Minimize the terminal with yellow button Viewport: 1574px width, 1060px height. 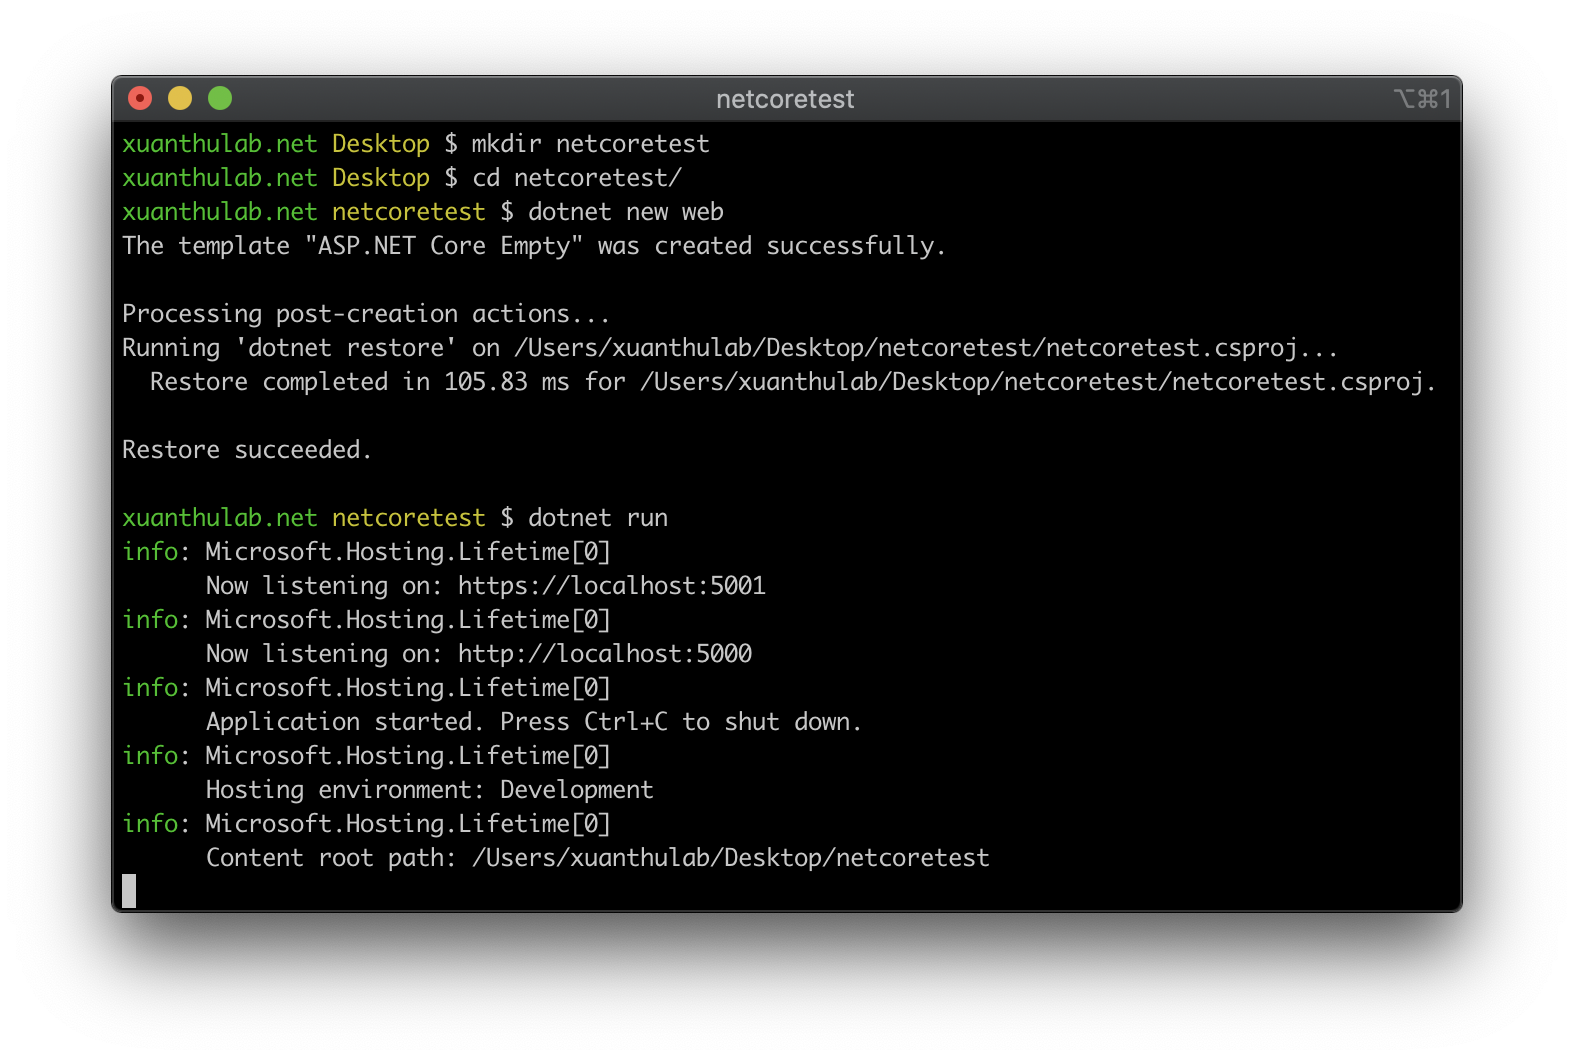click(x=180, y=98)
